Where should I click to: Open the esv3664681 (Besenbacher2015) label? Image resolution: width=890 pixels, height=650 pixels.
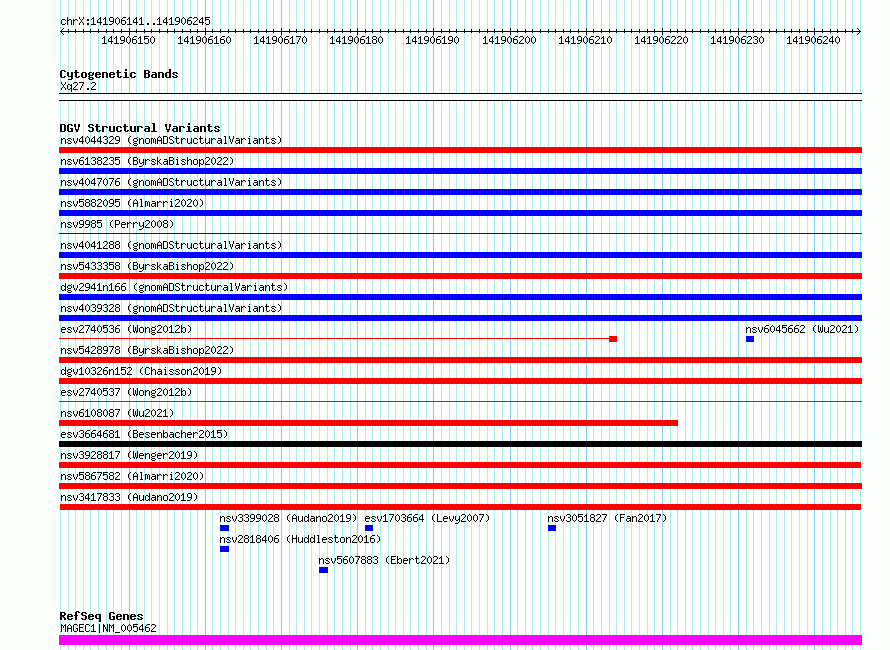tap(144, 434)
